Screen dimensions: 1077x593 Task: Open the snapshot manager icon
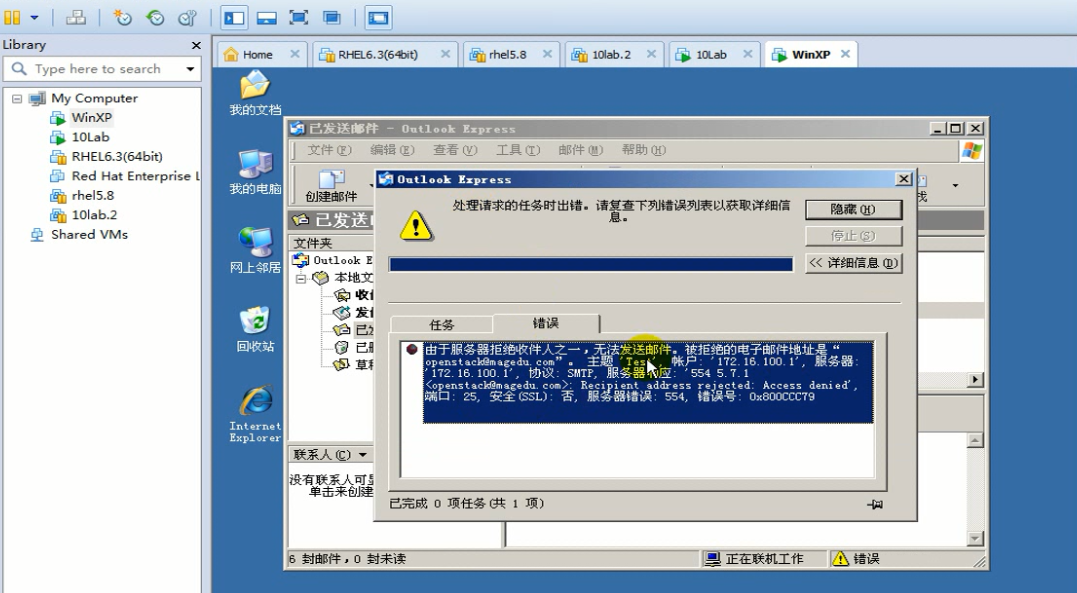pyautogui.click(x=188, y=17)
